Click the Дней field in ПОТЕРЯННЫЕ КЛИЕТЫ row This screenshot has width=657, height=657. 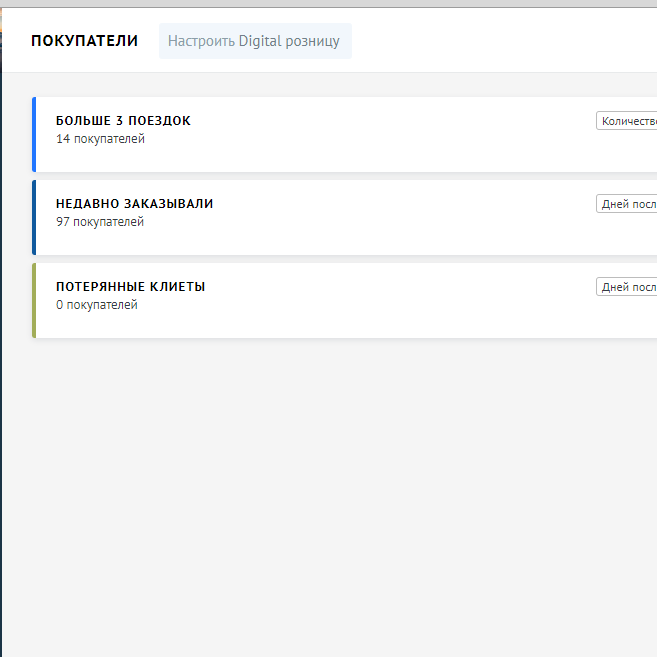pyautogui.click(x=627, y=287)
